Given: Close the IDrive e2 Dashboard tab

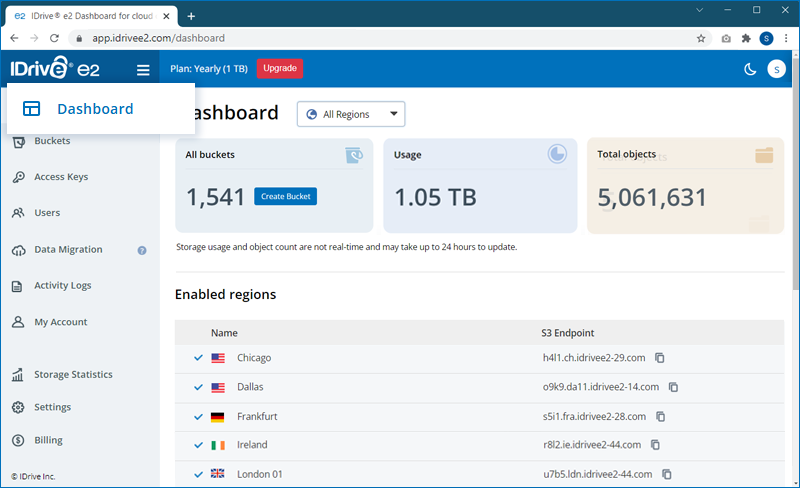Looking at the screenshot, I should (x=166, y=16).
